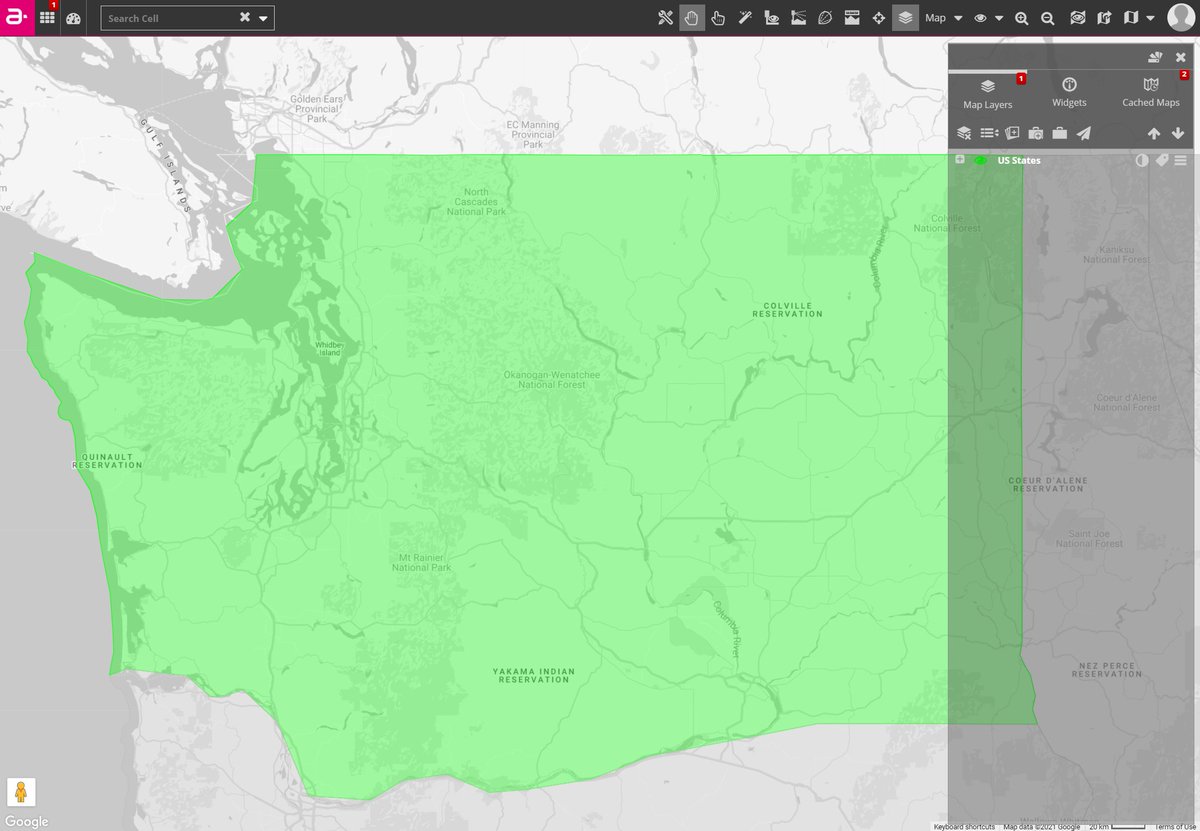1200x831 pixels.
Task: Clear the Search Cell field
Action: pos(245,17)
